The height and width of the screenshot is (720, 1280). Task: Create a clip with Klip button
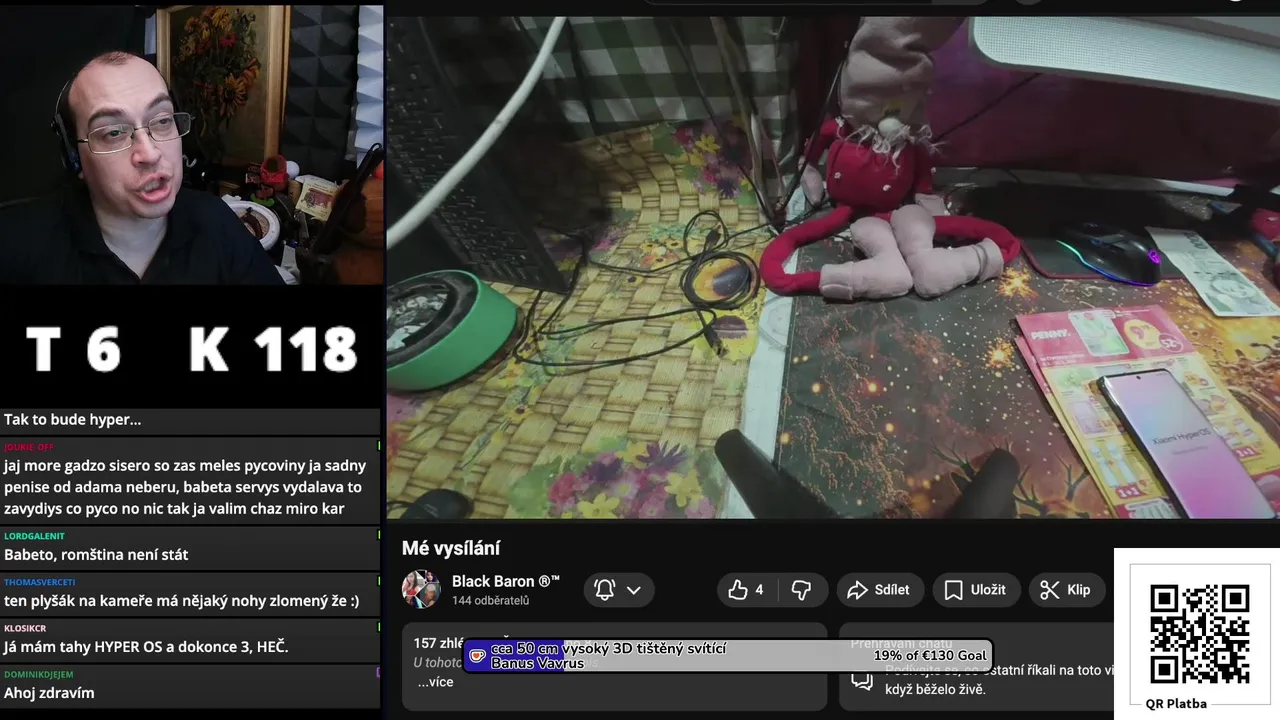[1066, 590]
